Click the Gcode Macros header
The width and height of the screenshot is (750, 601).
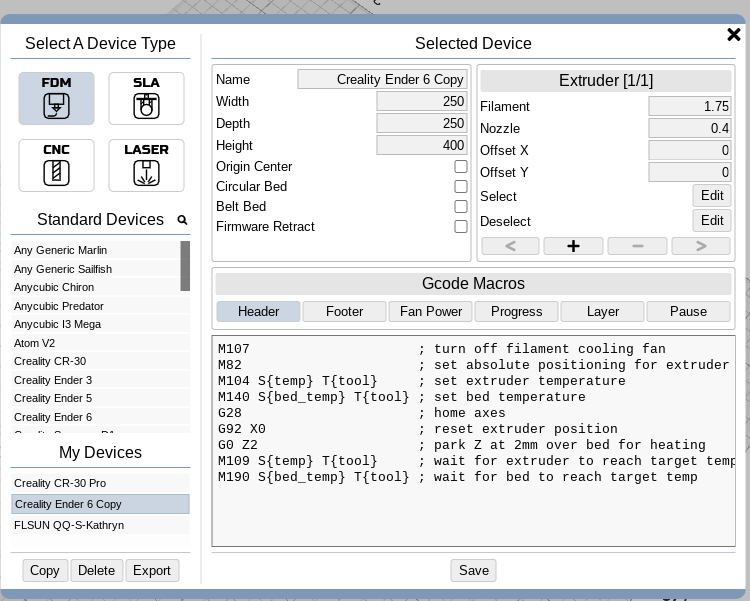pyautogui.click(x=474, y=284)
